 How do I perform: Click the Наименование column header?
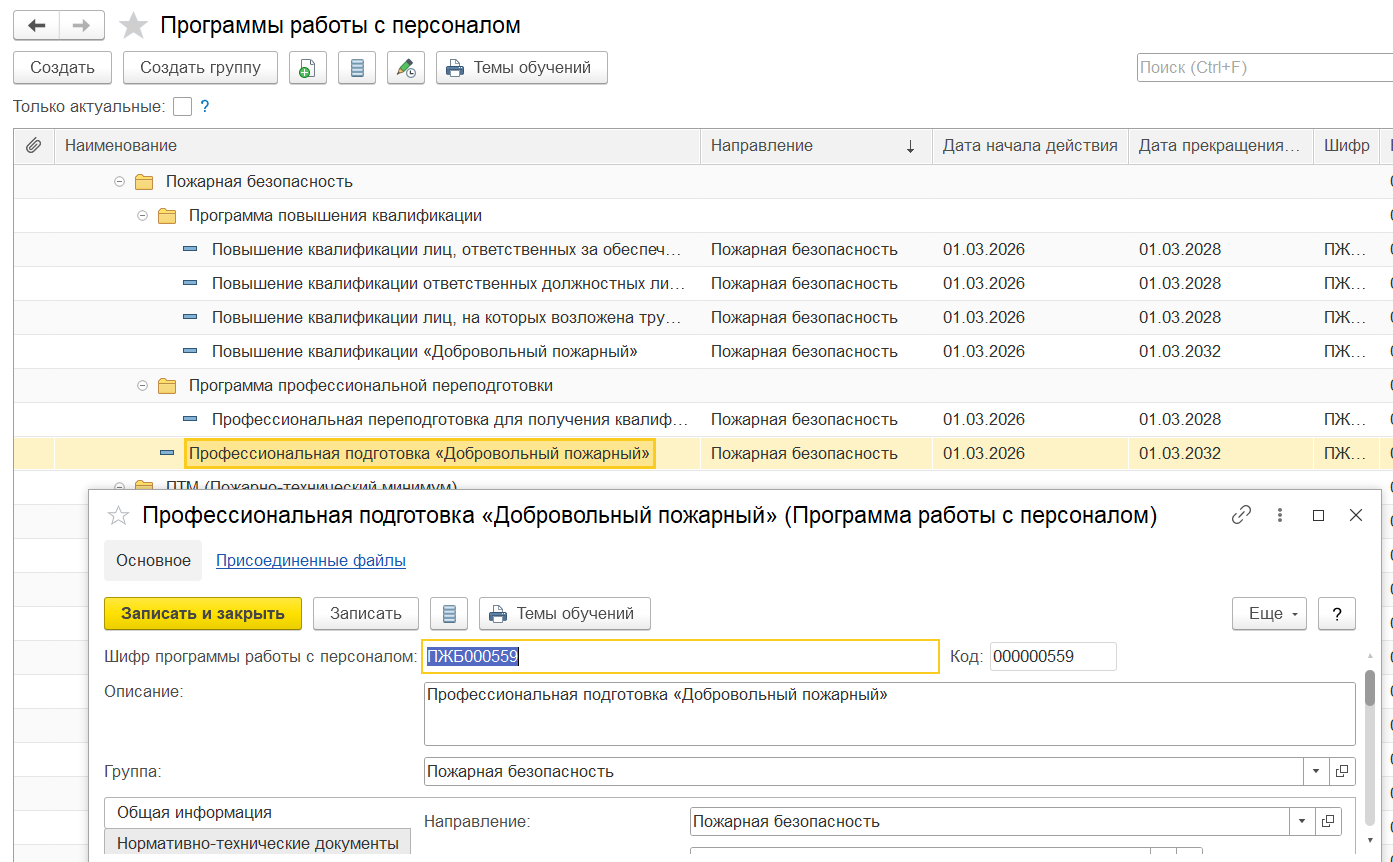point(377,146)
